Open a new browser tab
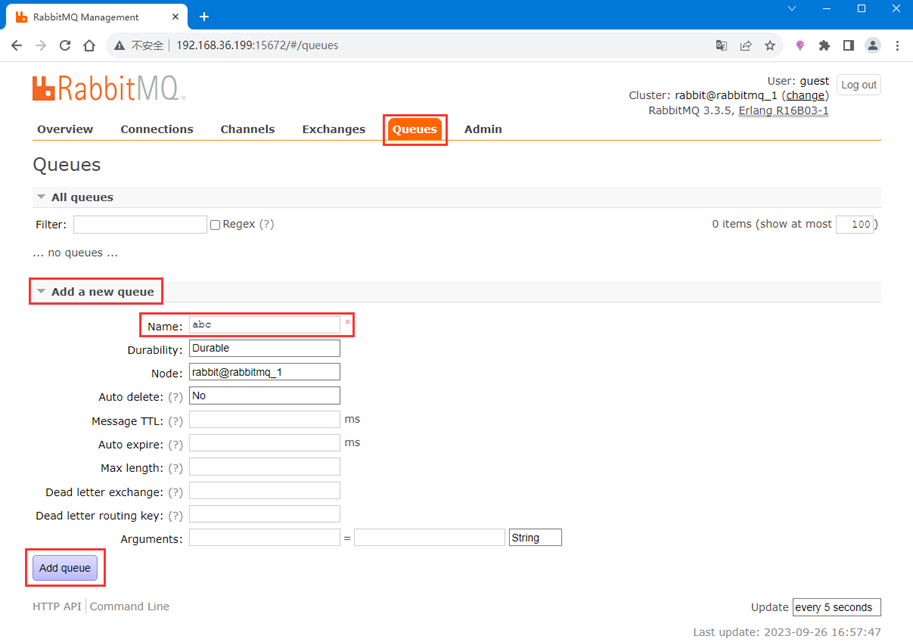913x642 pixels. point(204,17)
